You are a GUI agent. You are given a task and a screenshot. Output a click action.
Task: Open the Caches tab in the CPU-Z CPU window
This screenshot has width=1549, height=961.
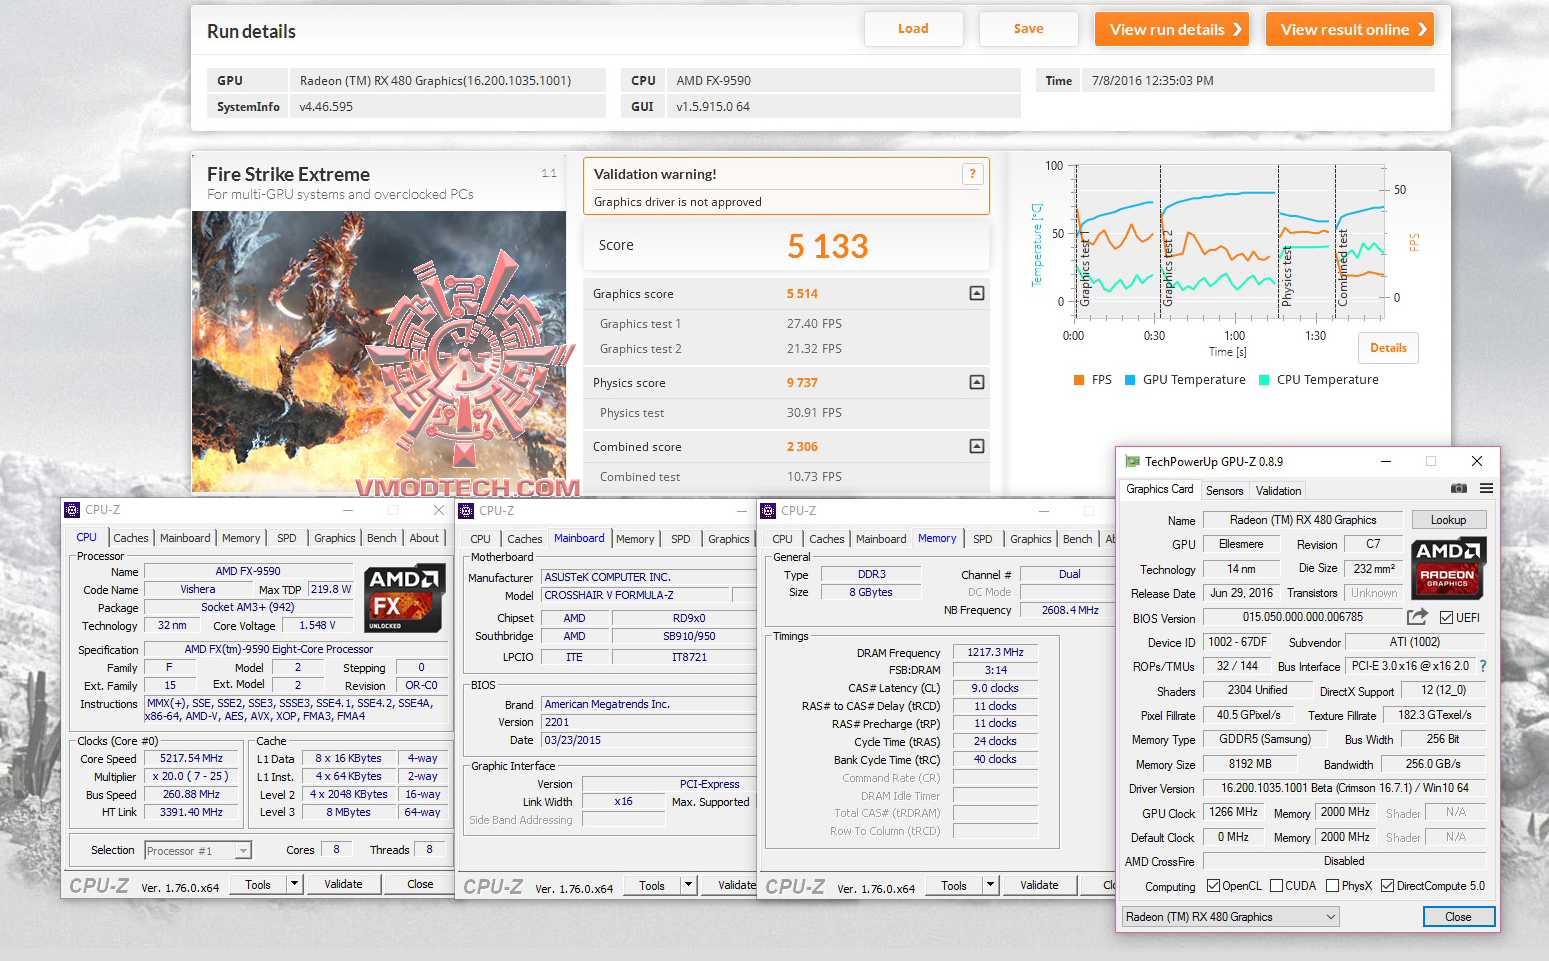(x=130, y=538)
